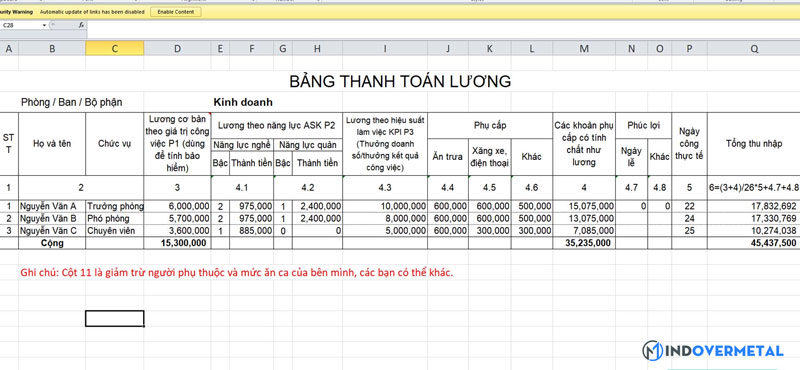Select column B header
800x370 pixels.
[52, 48]
